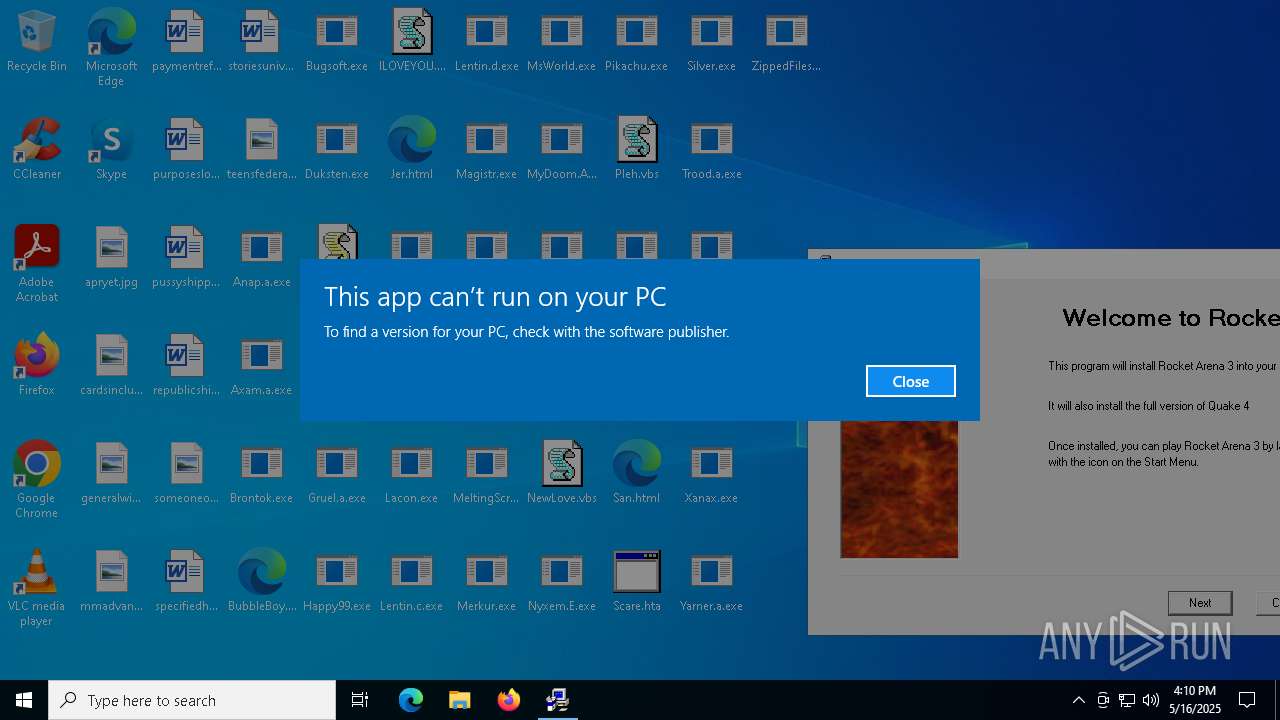This screenshot has height=720, width=1280.
Task: Select Firefox desktop shortcut
Action: tap(37, 366)
